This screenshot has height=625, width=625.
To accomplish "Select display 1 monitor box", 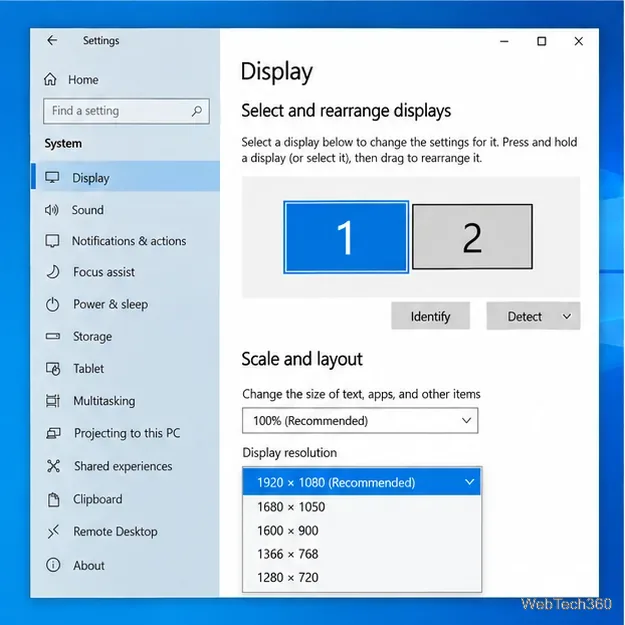I will click(x=346, y=237).
